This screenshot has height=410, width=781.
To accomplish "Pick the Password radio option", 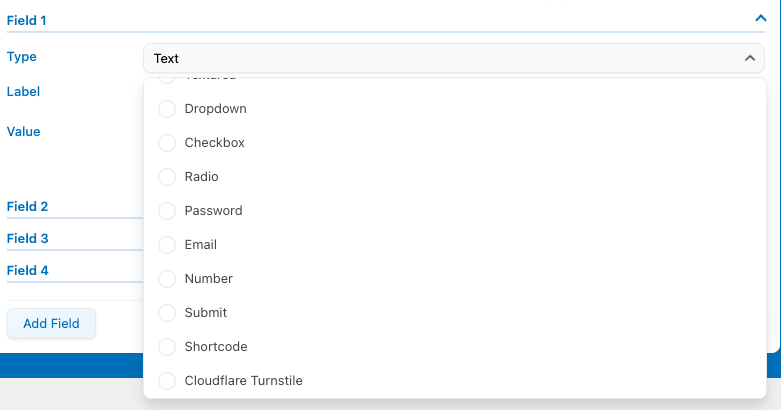I will click(167, 211).
